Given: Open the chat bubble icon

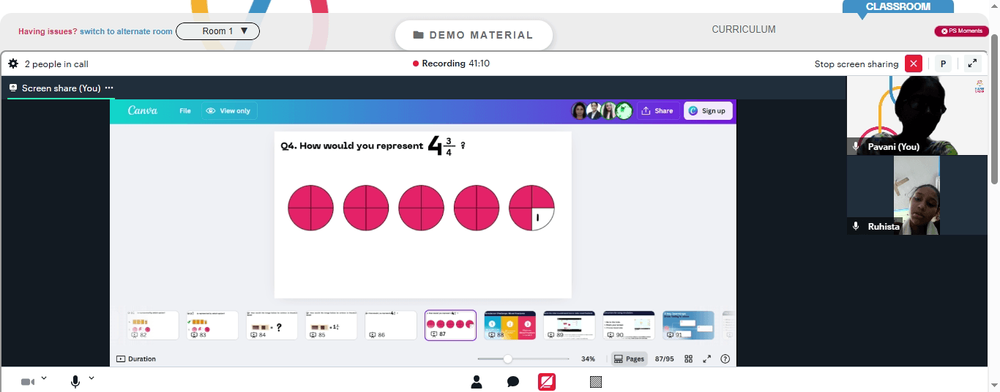Looking at the screenshot, I should tap(513, 382).
